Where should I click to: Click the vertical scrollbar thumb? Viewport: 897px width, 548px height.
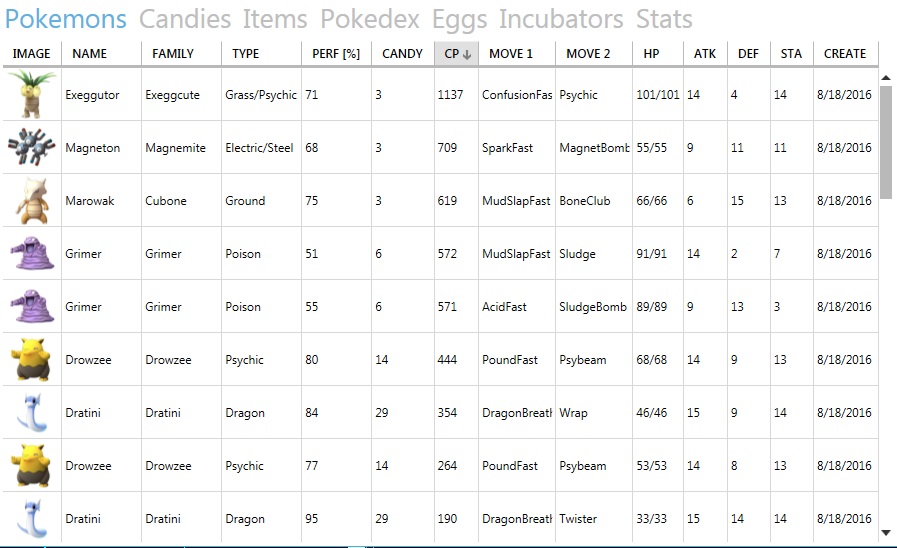coord(886,142)
